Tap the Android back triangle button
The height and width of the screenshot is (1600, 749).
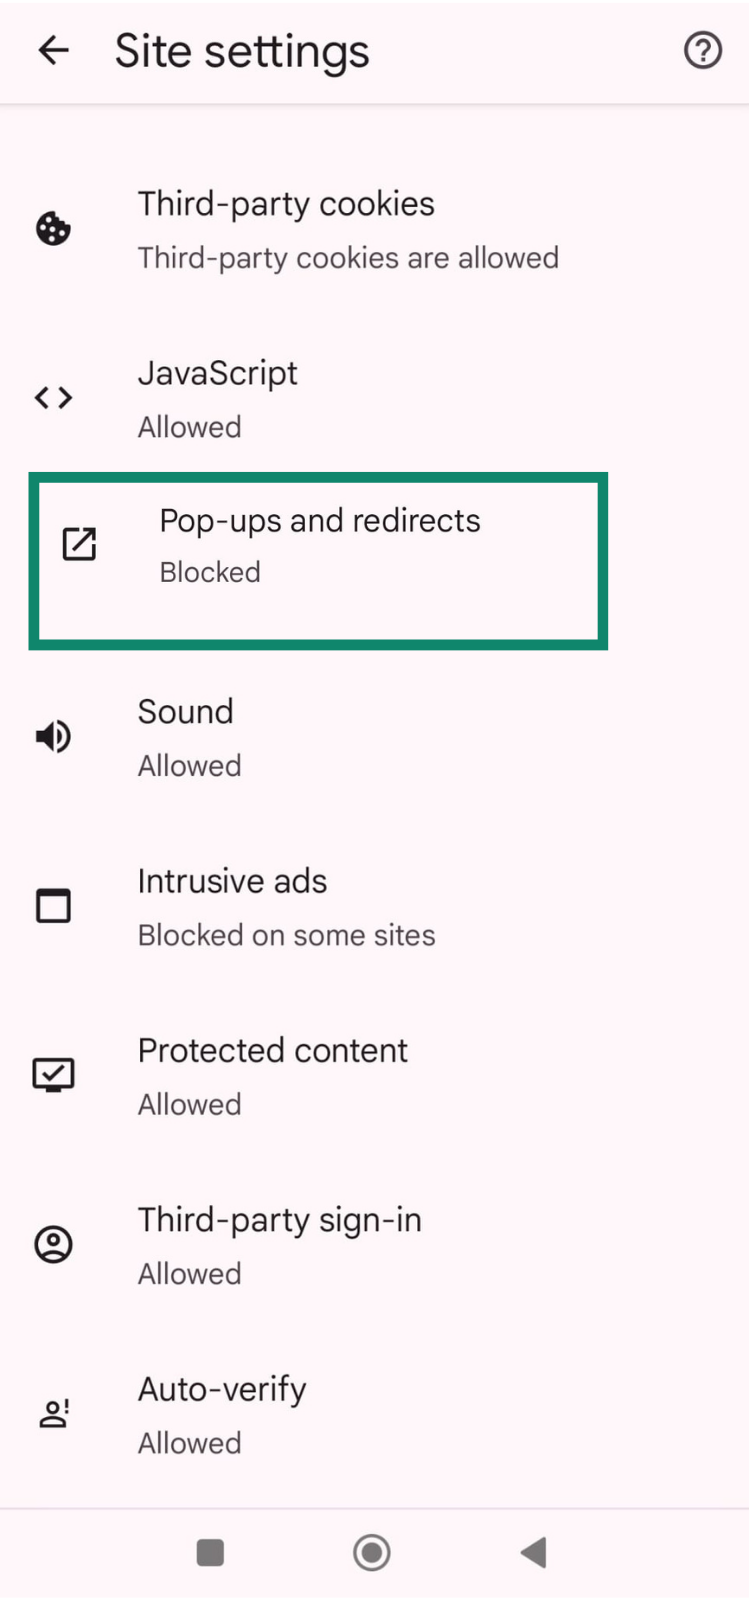click(x=533, y=1552)
